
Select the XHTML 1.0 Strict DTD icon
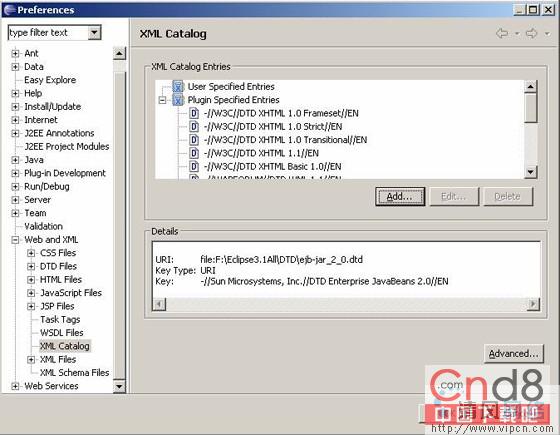194,126
